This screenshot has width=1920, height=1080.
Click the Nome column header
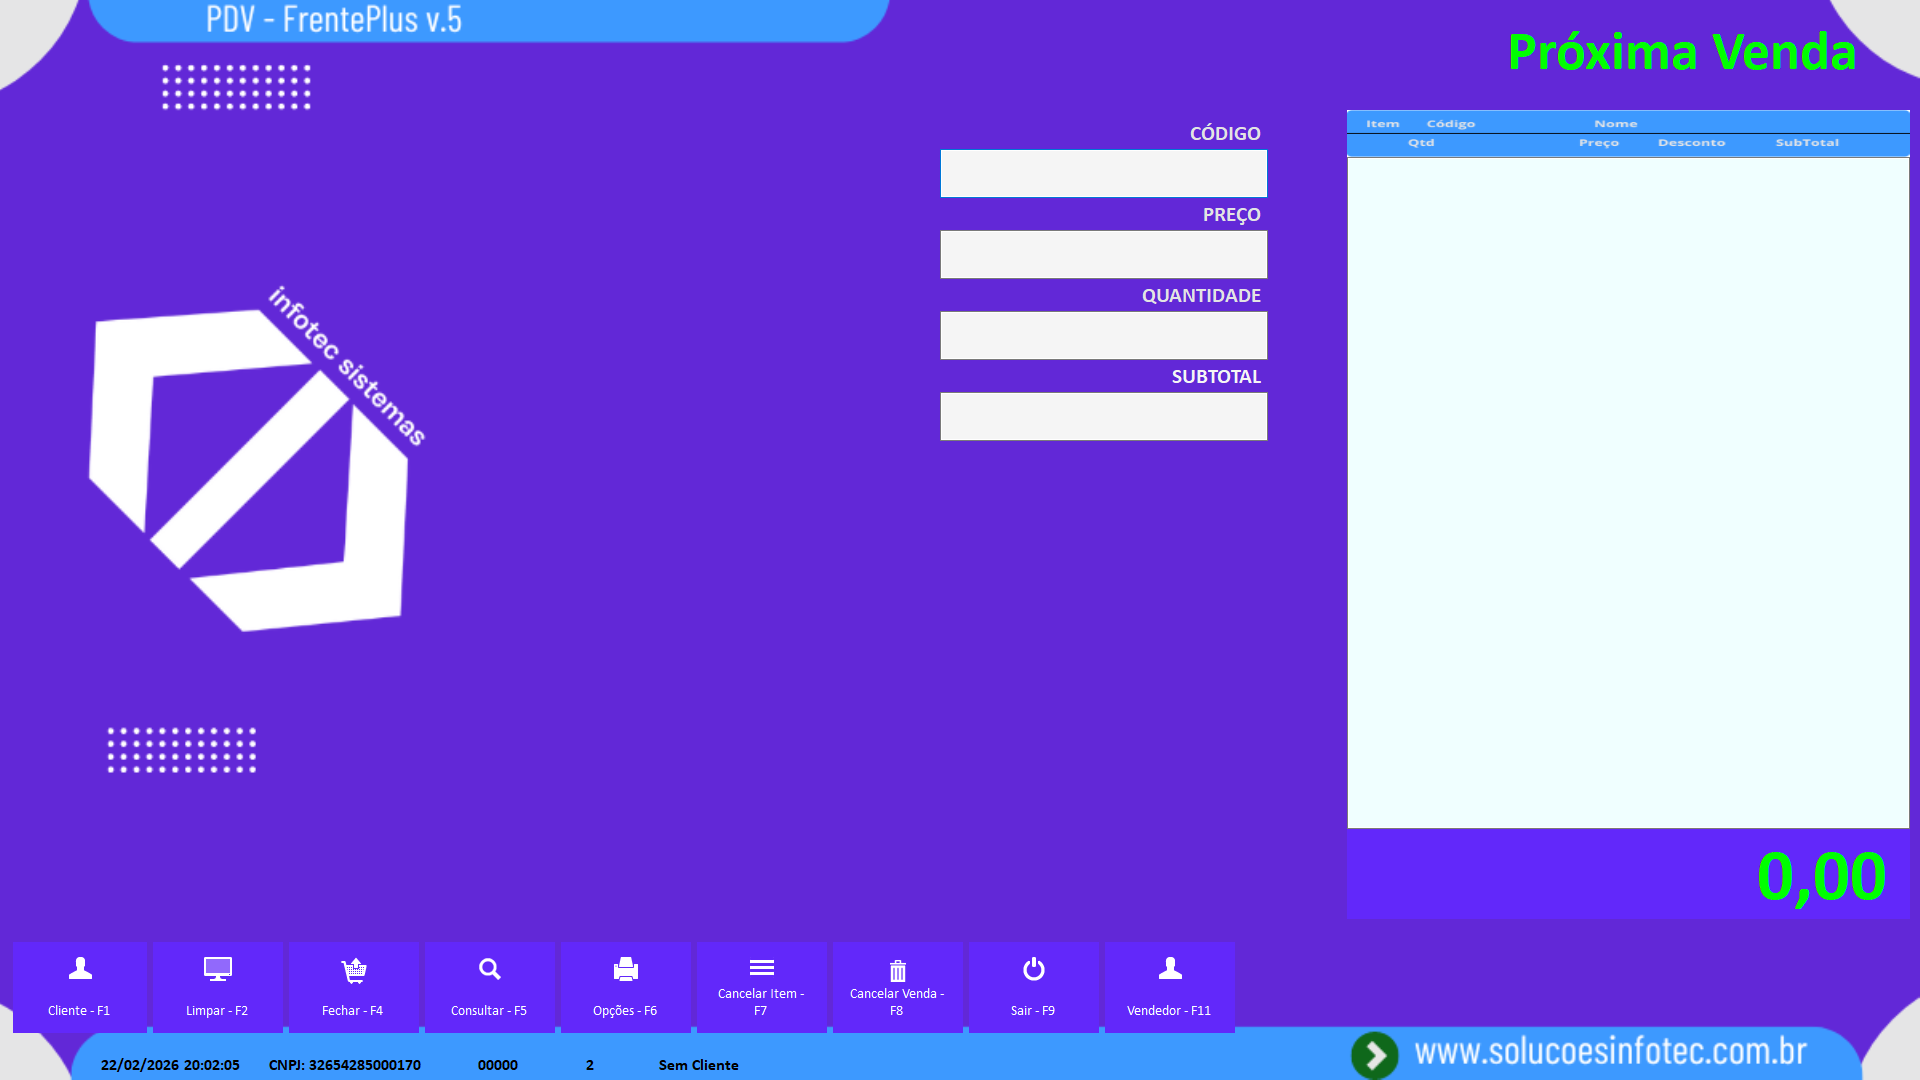1615,124
